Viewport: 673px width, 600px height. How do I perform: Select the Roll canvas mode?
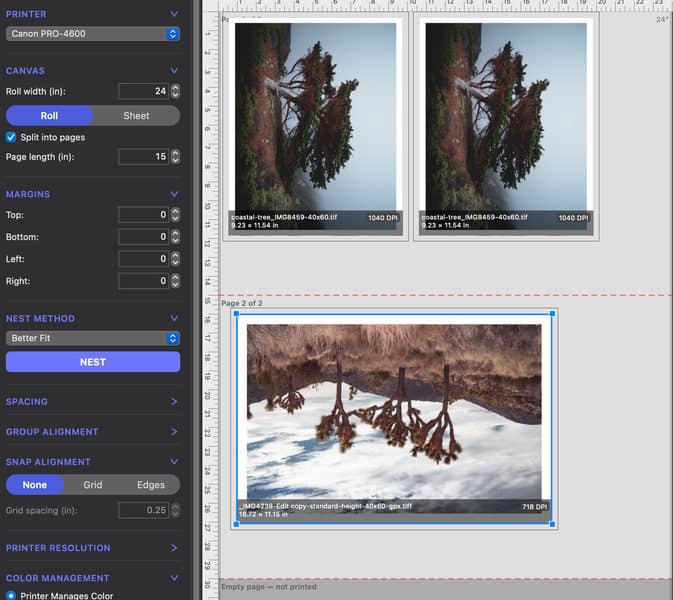49,116
